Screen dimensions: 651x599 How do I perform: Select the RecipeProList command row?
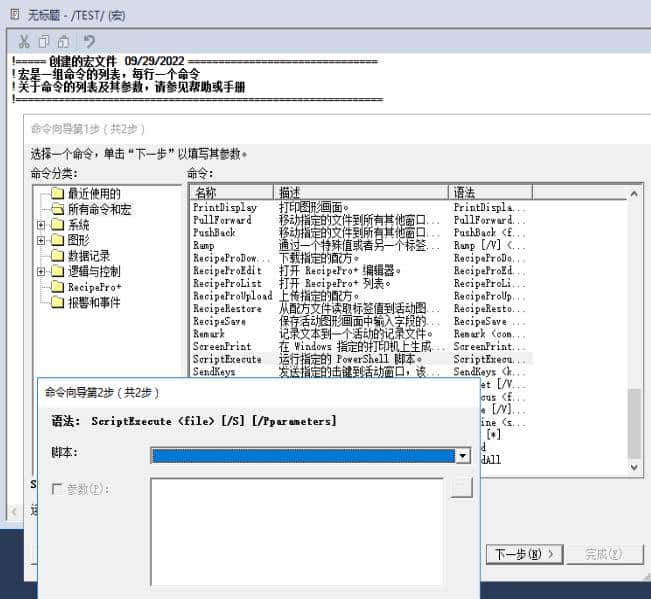click(361, 283)
